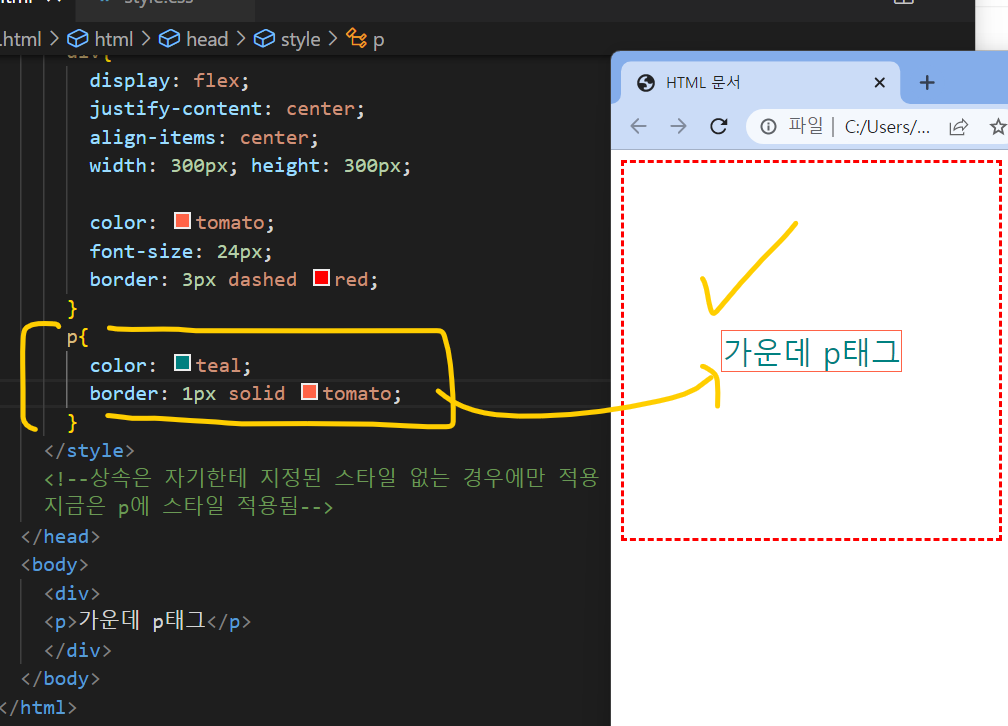
Task: Click the style breadcrumb item
Action: coord(300,39)
